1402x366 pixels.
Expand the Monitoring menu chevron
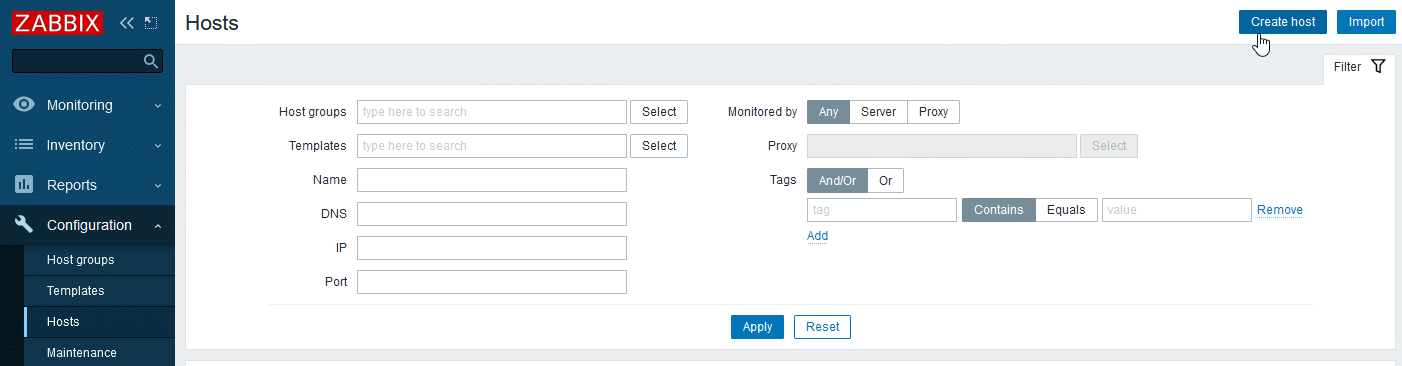(158, 106)
